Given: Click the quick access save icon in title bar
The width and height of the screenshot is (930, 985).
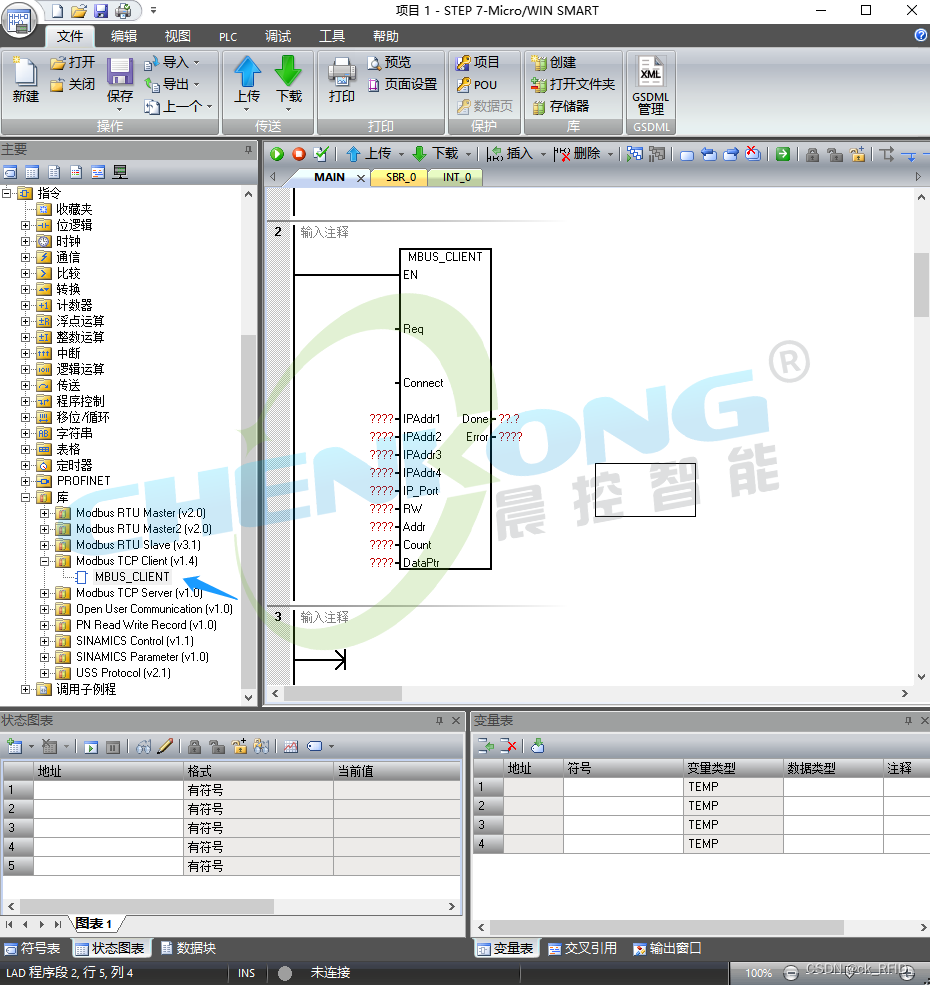Looking at the screenshot, I should coord(101,11).
